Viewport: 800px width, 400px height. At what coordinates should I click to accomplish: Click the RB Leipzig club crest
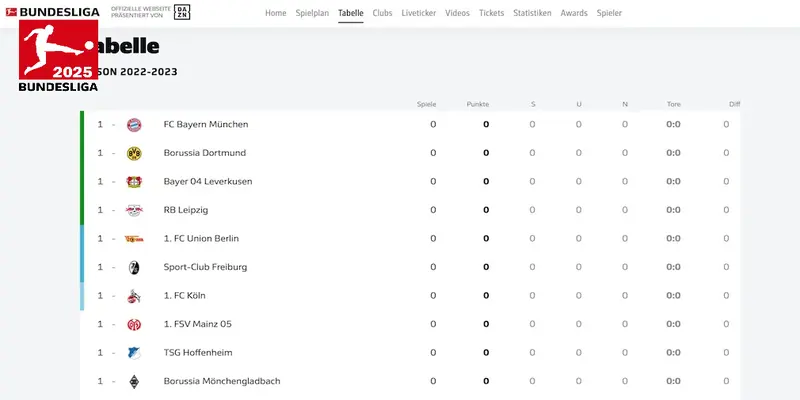pos(134,210)
